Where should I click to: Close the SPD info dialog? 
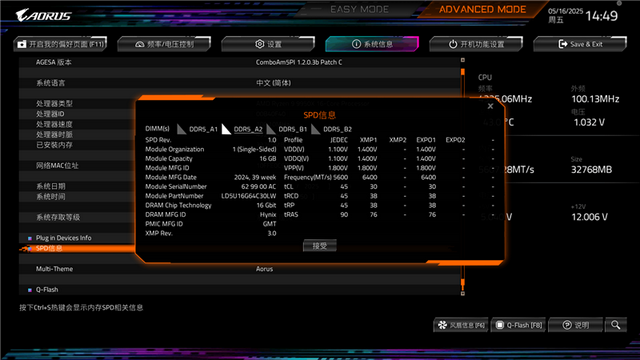[490, 106]
